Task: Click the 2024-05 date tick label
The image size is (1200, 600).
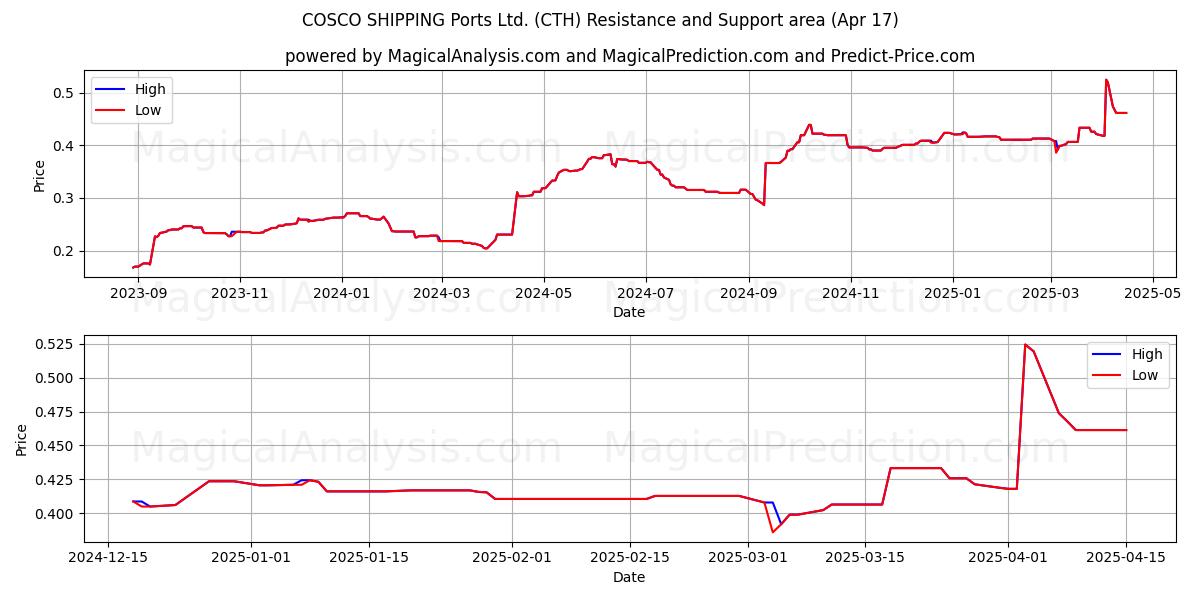Action: pyautogui.click(x=544, y=293)
